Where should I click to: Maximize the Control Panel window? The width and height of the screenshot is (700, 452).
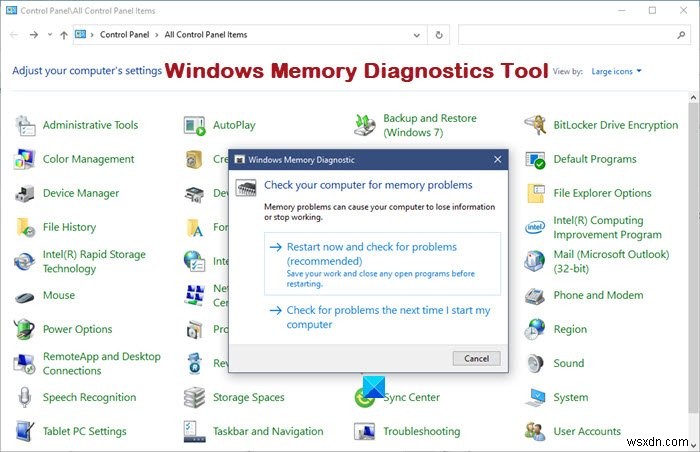653,10
